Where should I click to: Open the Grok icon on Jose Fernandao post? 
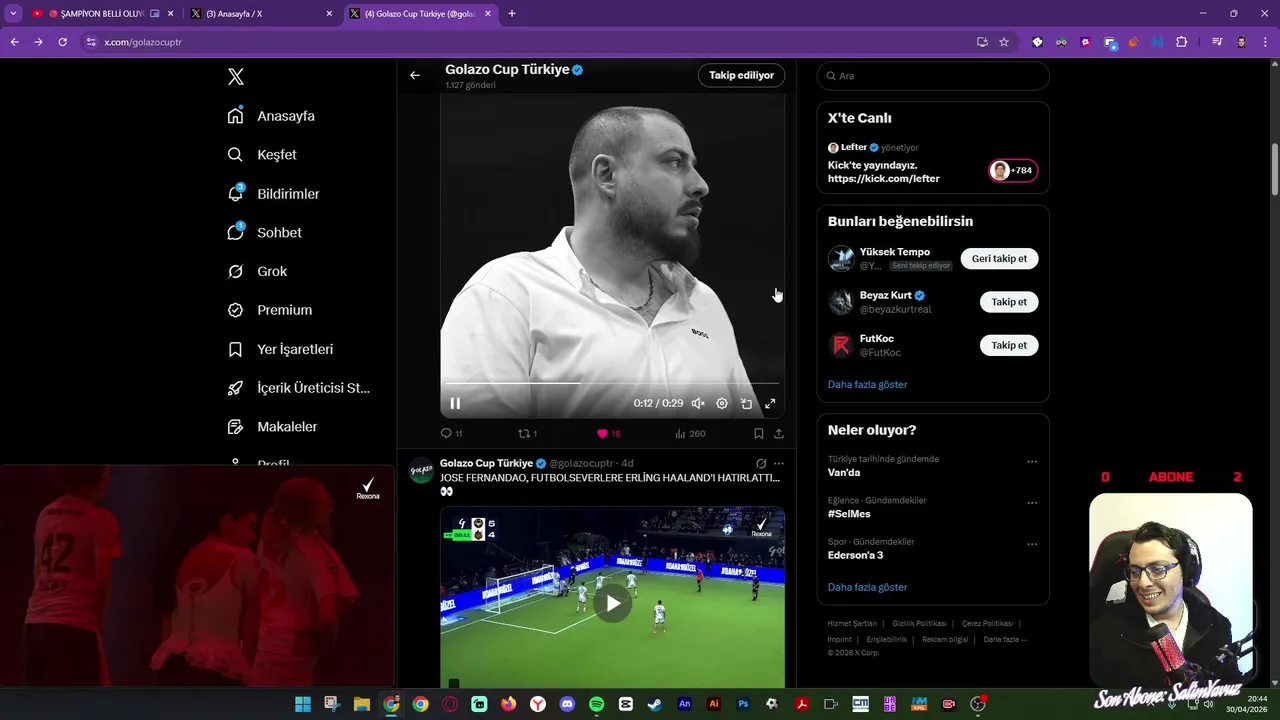click(x=761, y=464)
